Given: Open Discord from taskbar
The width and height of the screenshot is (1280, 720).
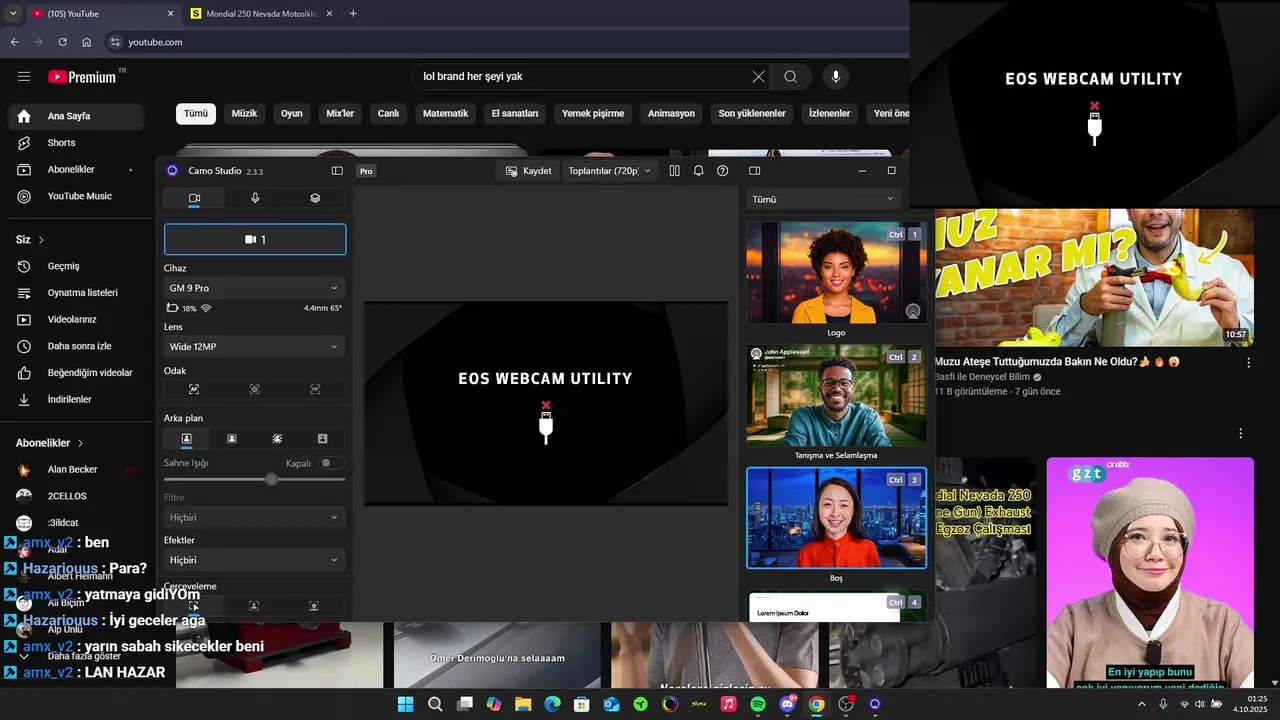Looking at the screenshot, I should tap(787, 704).
